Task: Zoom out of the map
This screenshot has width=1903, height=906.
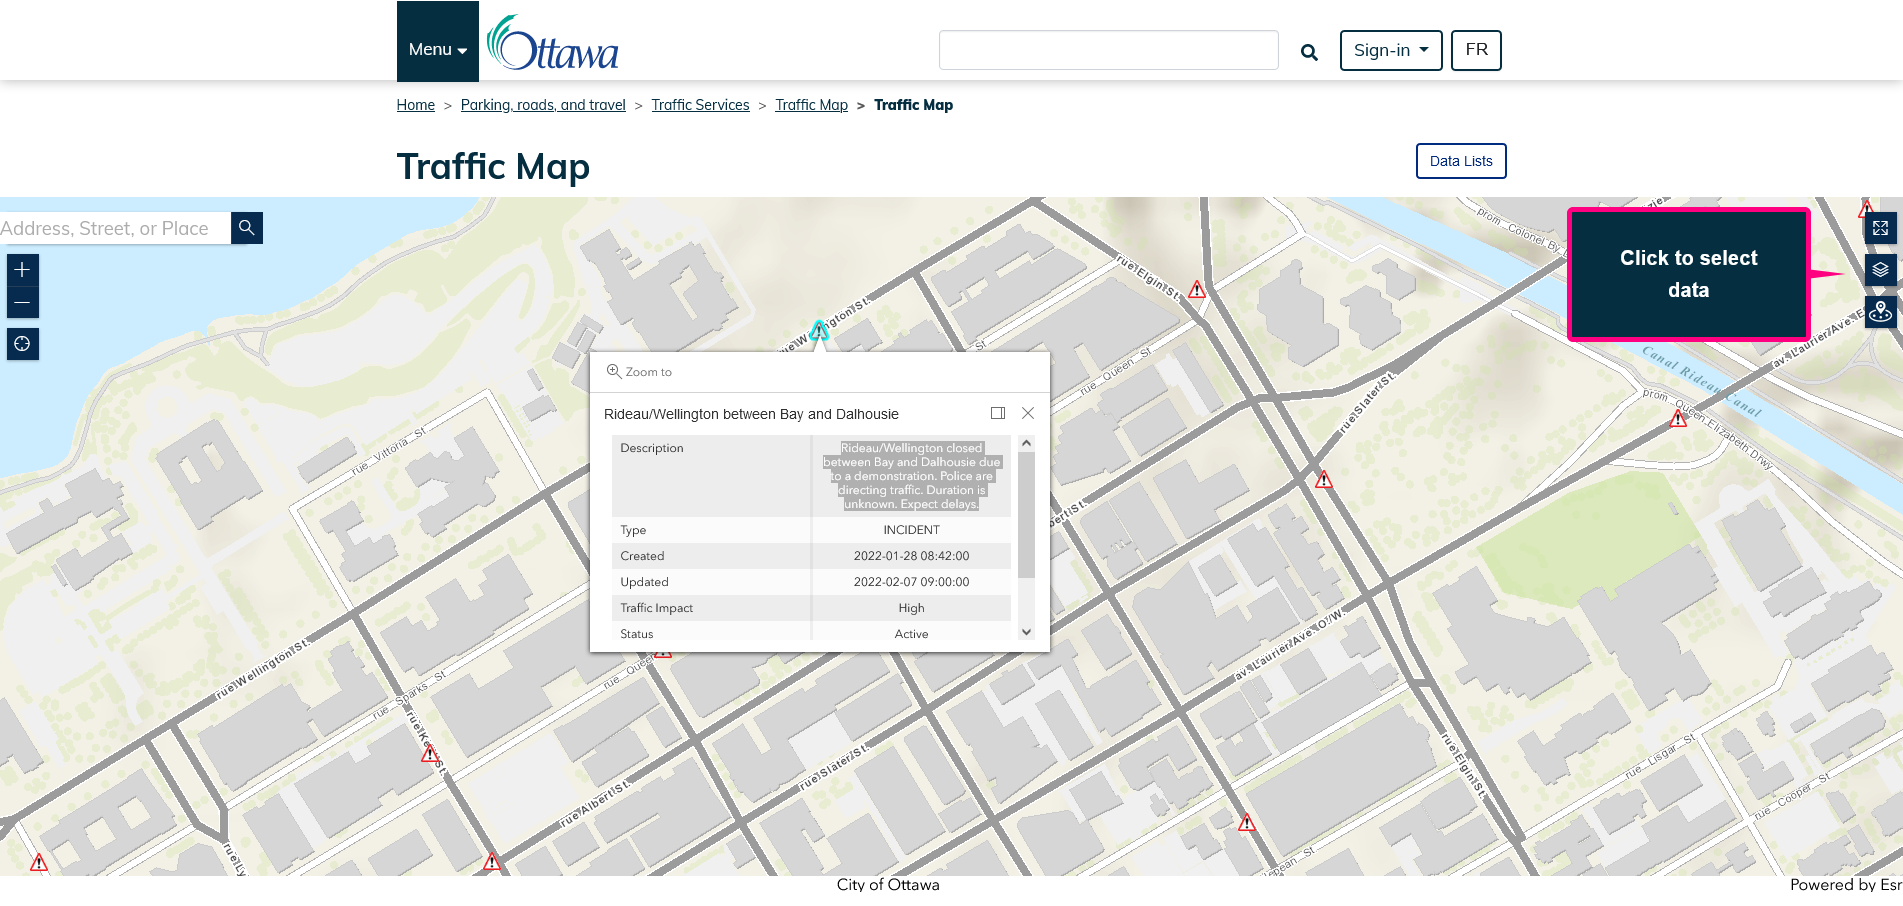Action: [x=23, y=302]
